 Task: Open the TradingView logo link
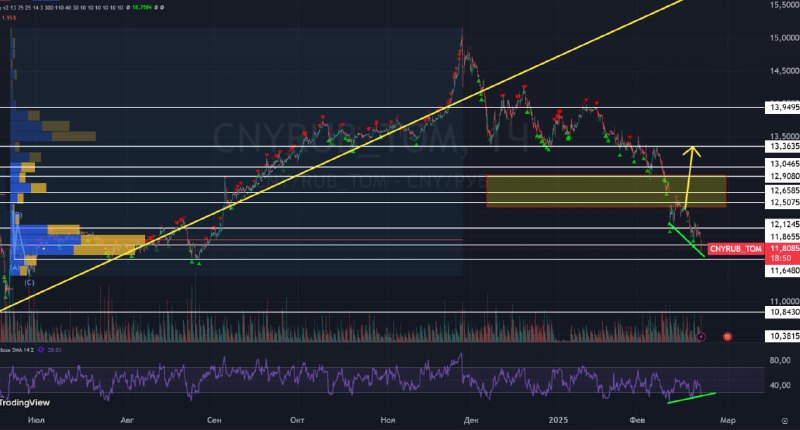point(25,402)
